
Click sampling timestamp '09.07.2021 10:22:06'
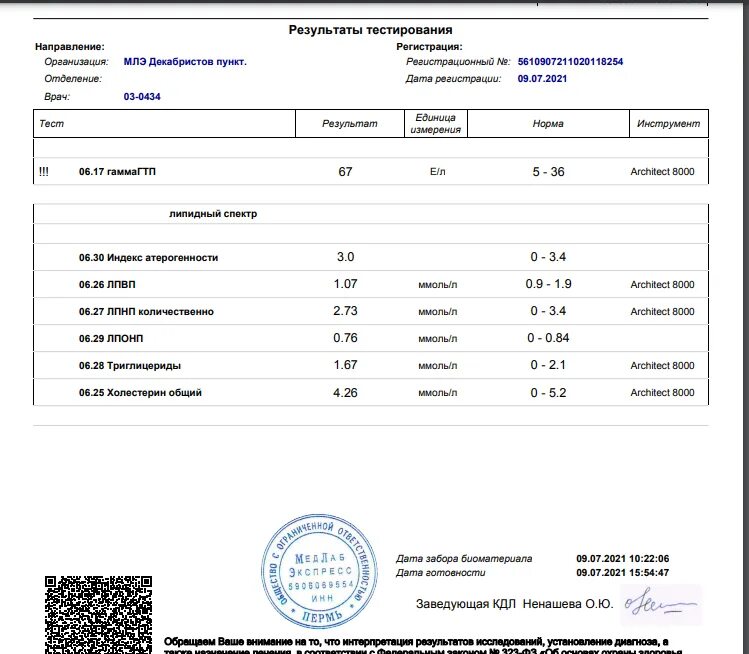622,558
